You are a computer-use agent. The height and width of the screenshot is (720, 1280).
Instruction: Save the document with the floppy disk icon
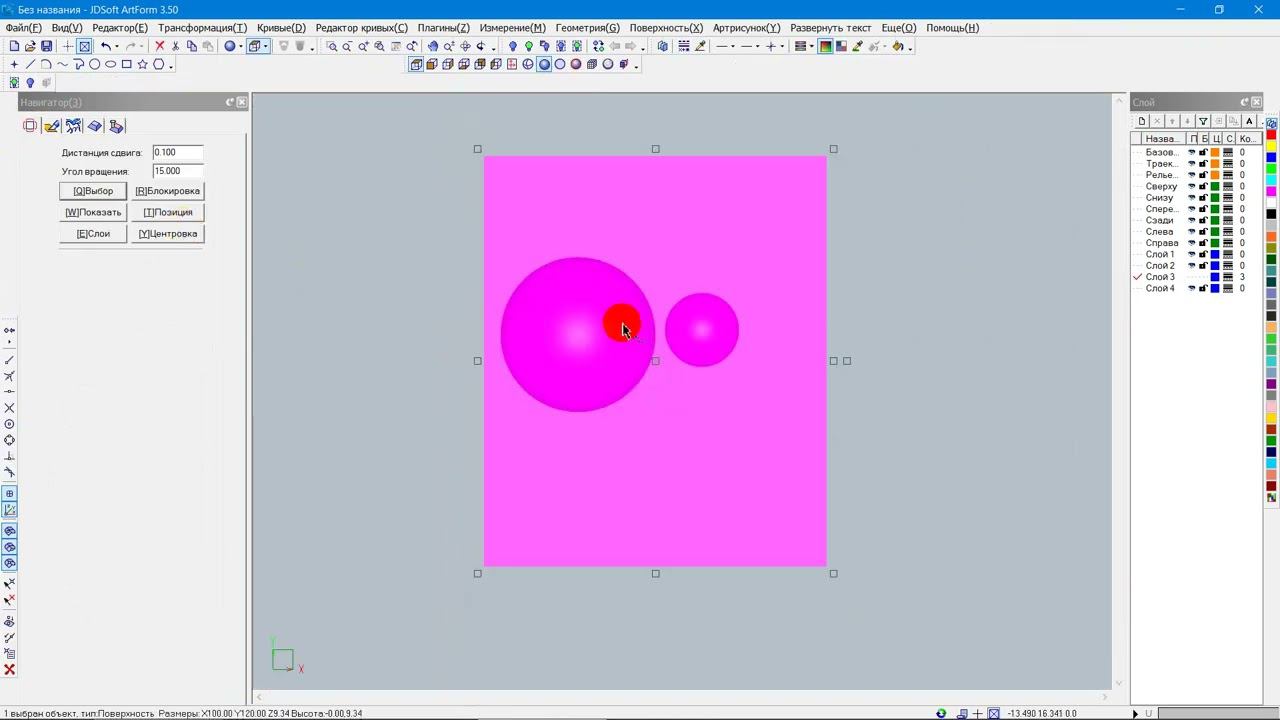46,46
